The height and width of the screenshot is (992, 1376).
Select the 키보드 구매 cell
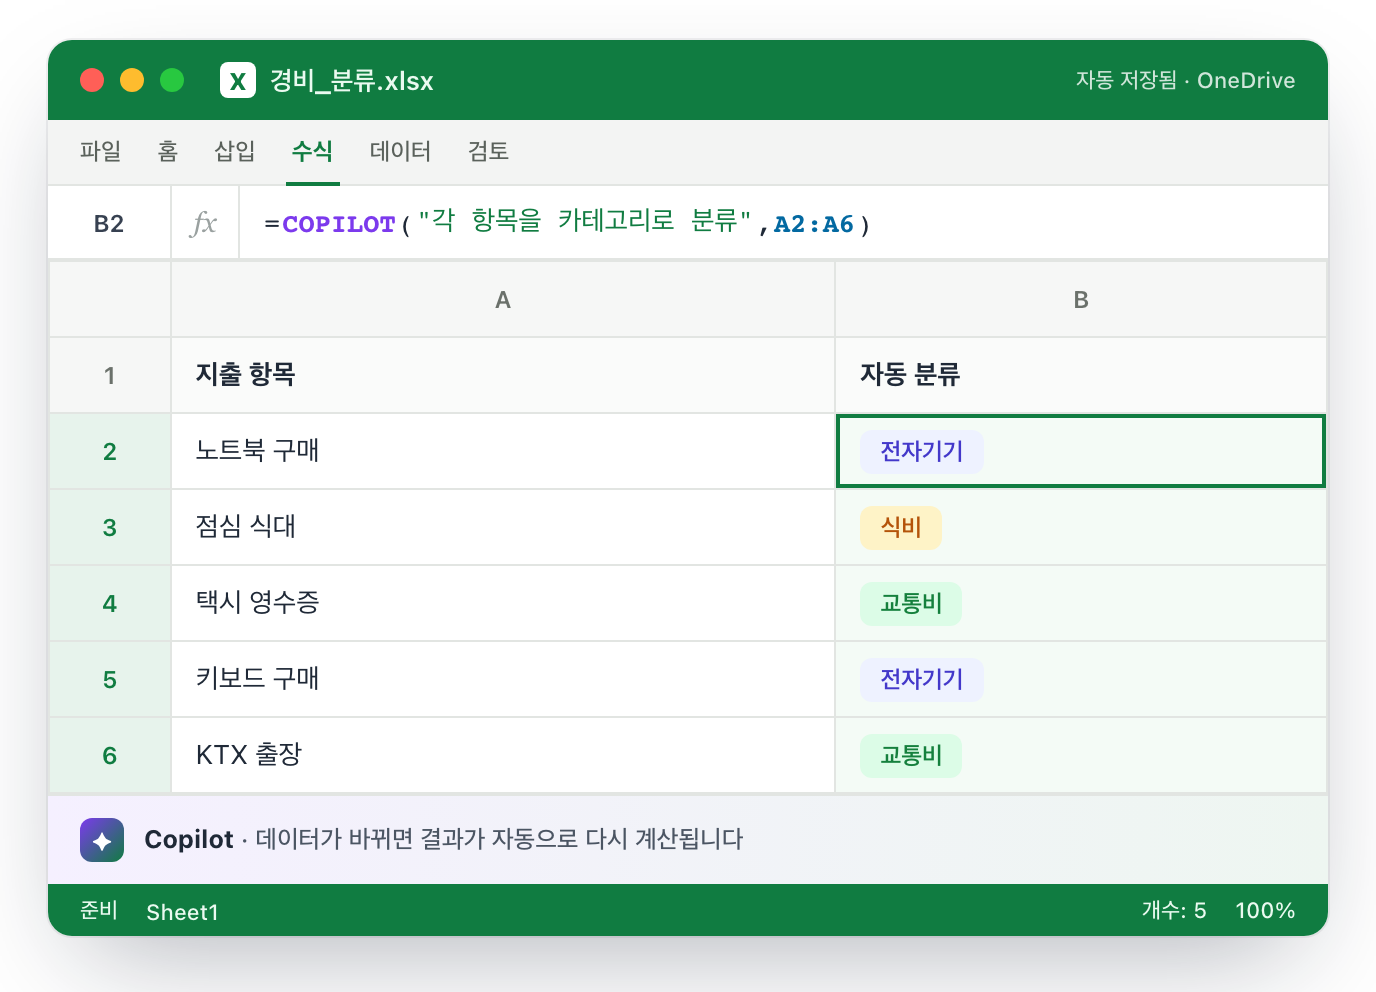503,679
